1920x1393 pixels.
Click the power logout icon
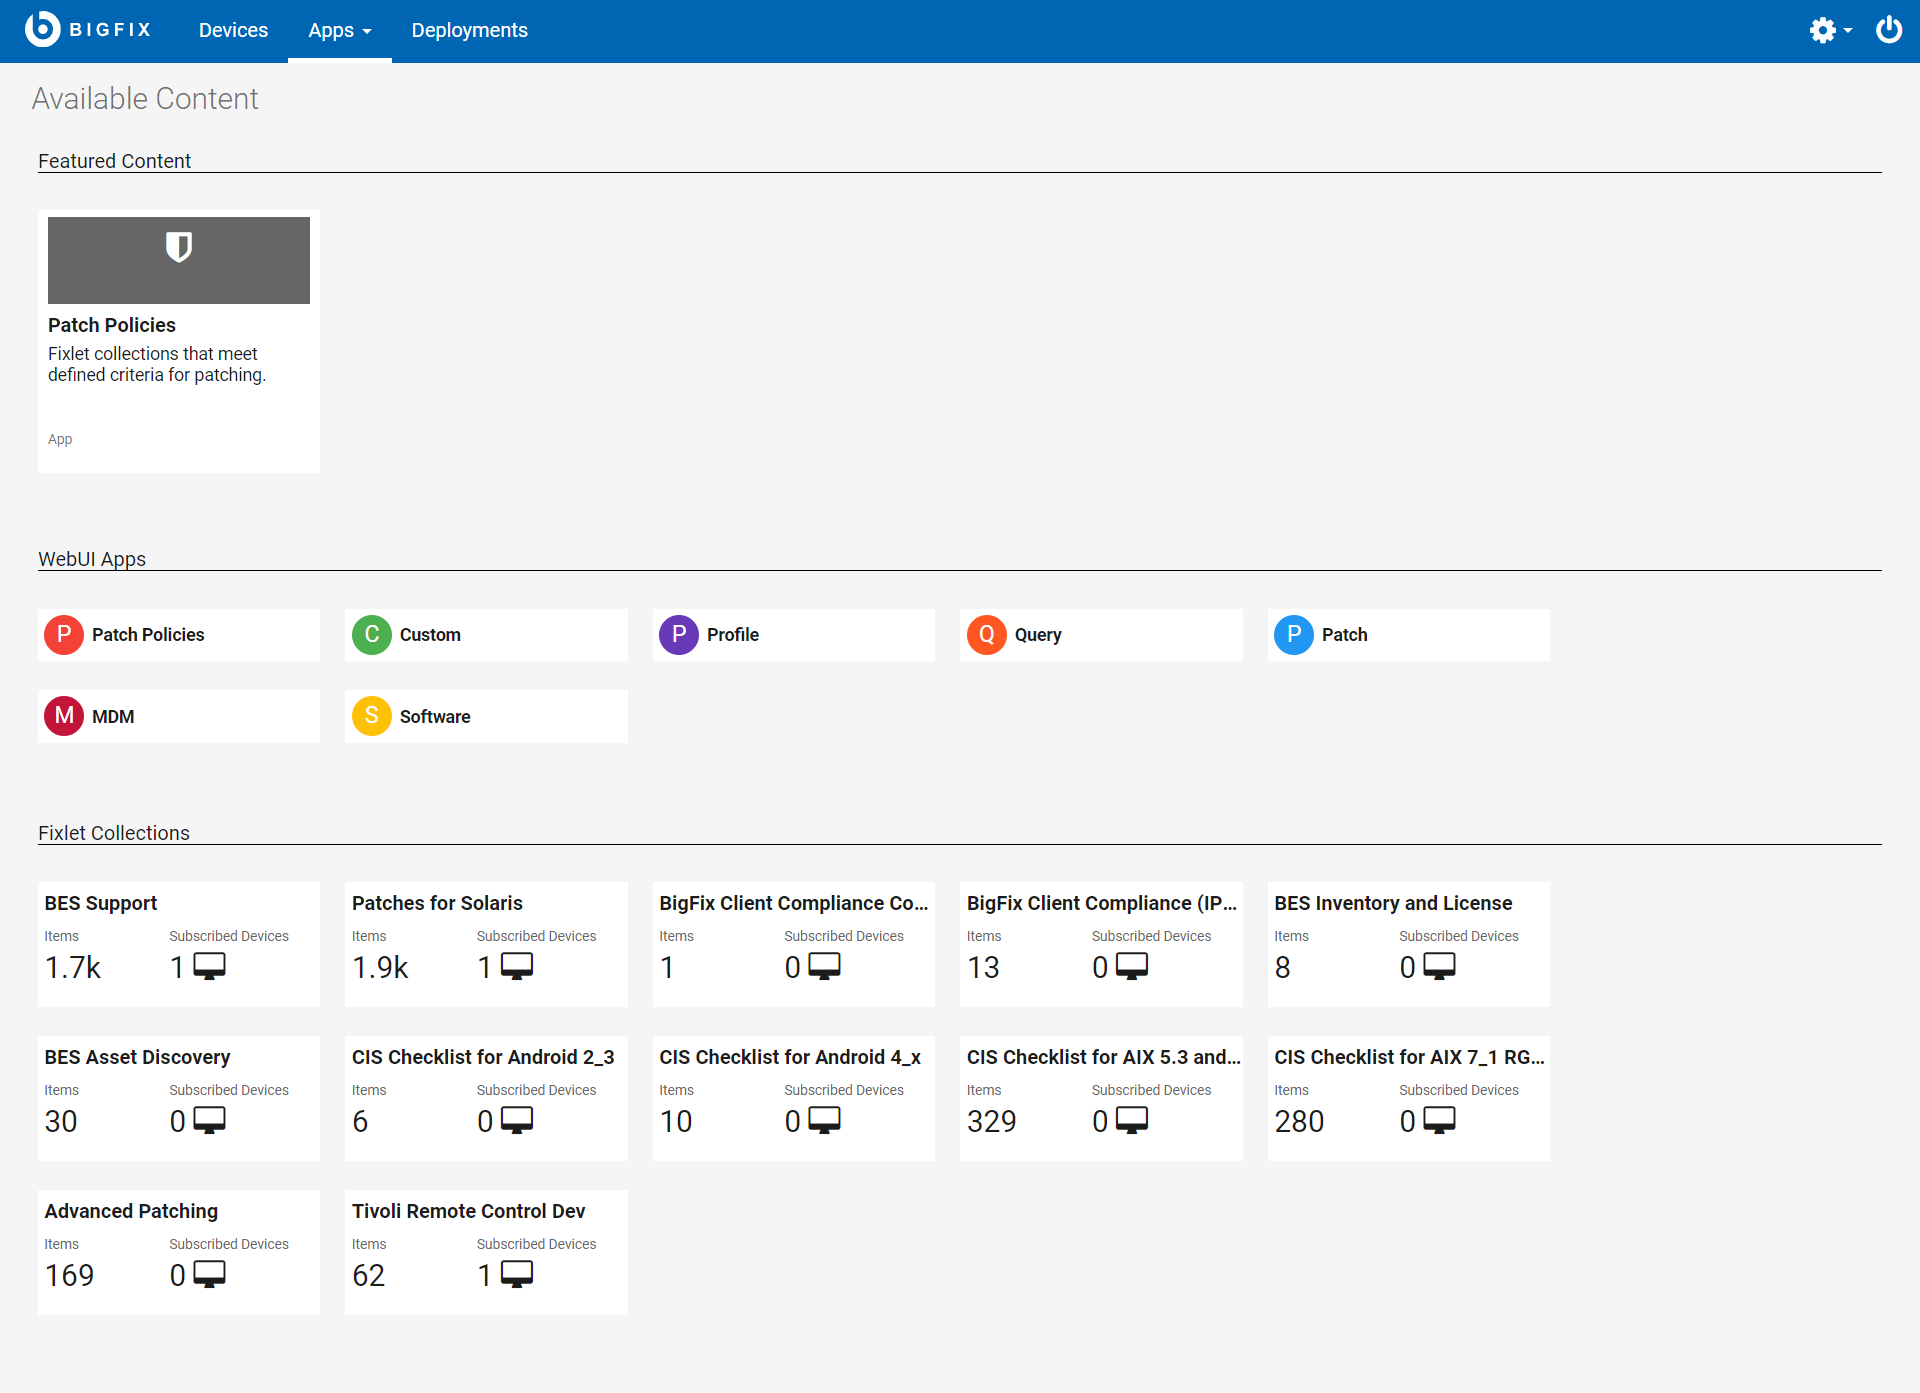(1889, 30)
